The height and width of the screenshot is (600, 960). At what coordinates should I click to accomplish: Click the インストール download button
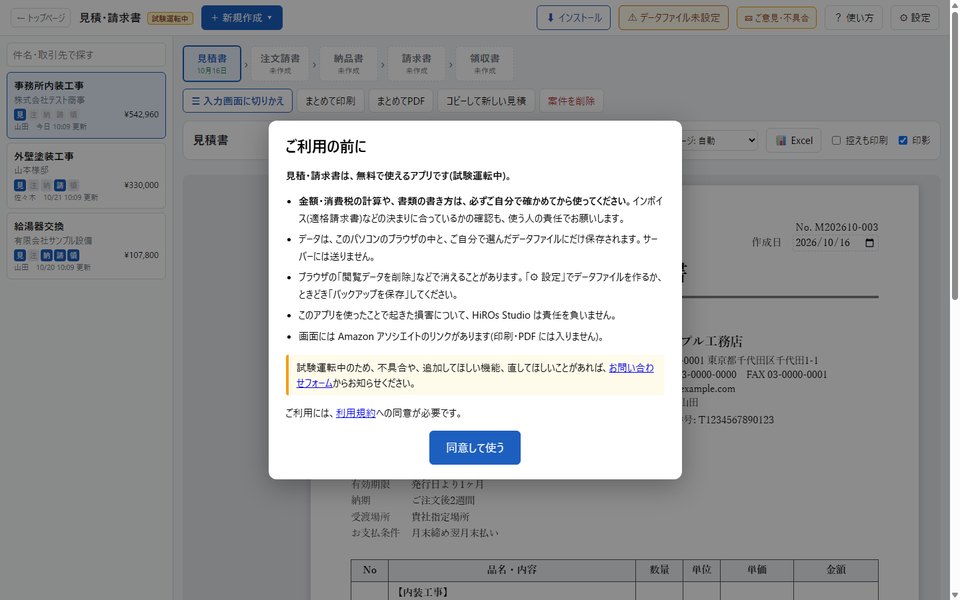click(574, 18)
